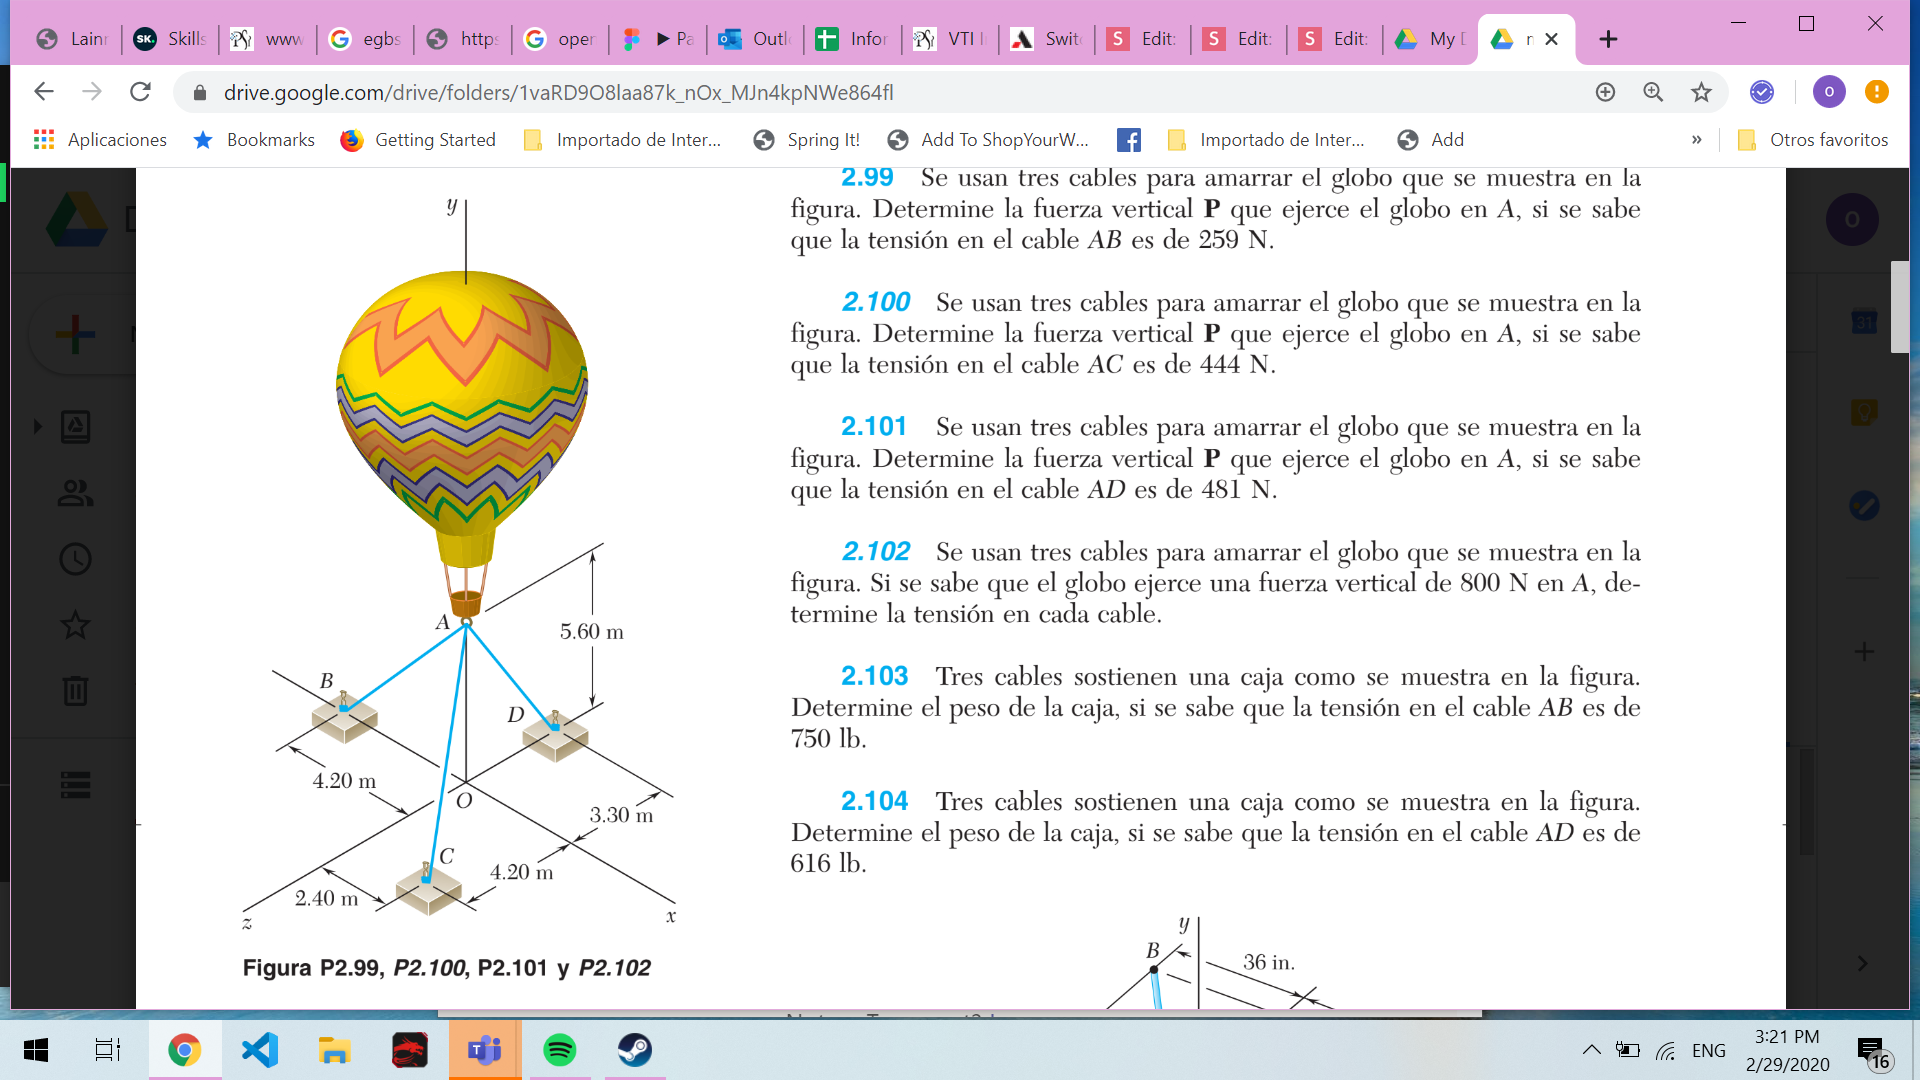The image size is (1920, 1080).
Task: Click the browser reload page icon
Action: point(140,92)
